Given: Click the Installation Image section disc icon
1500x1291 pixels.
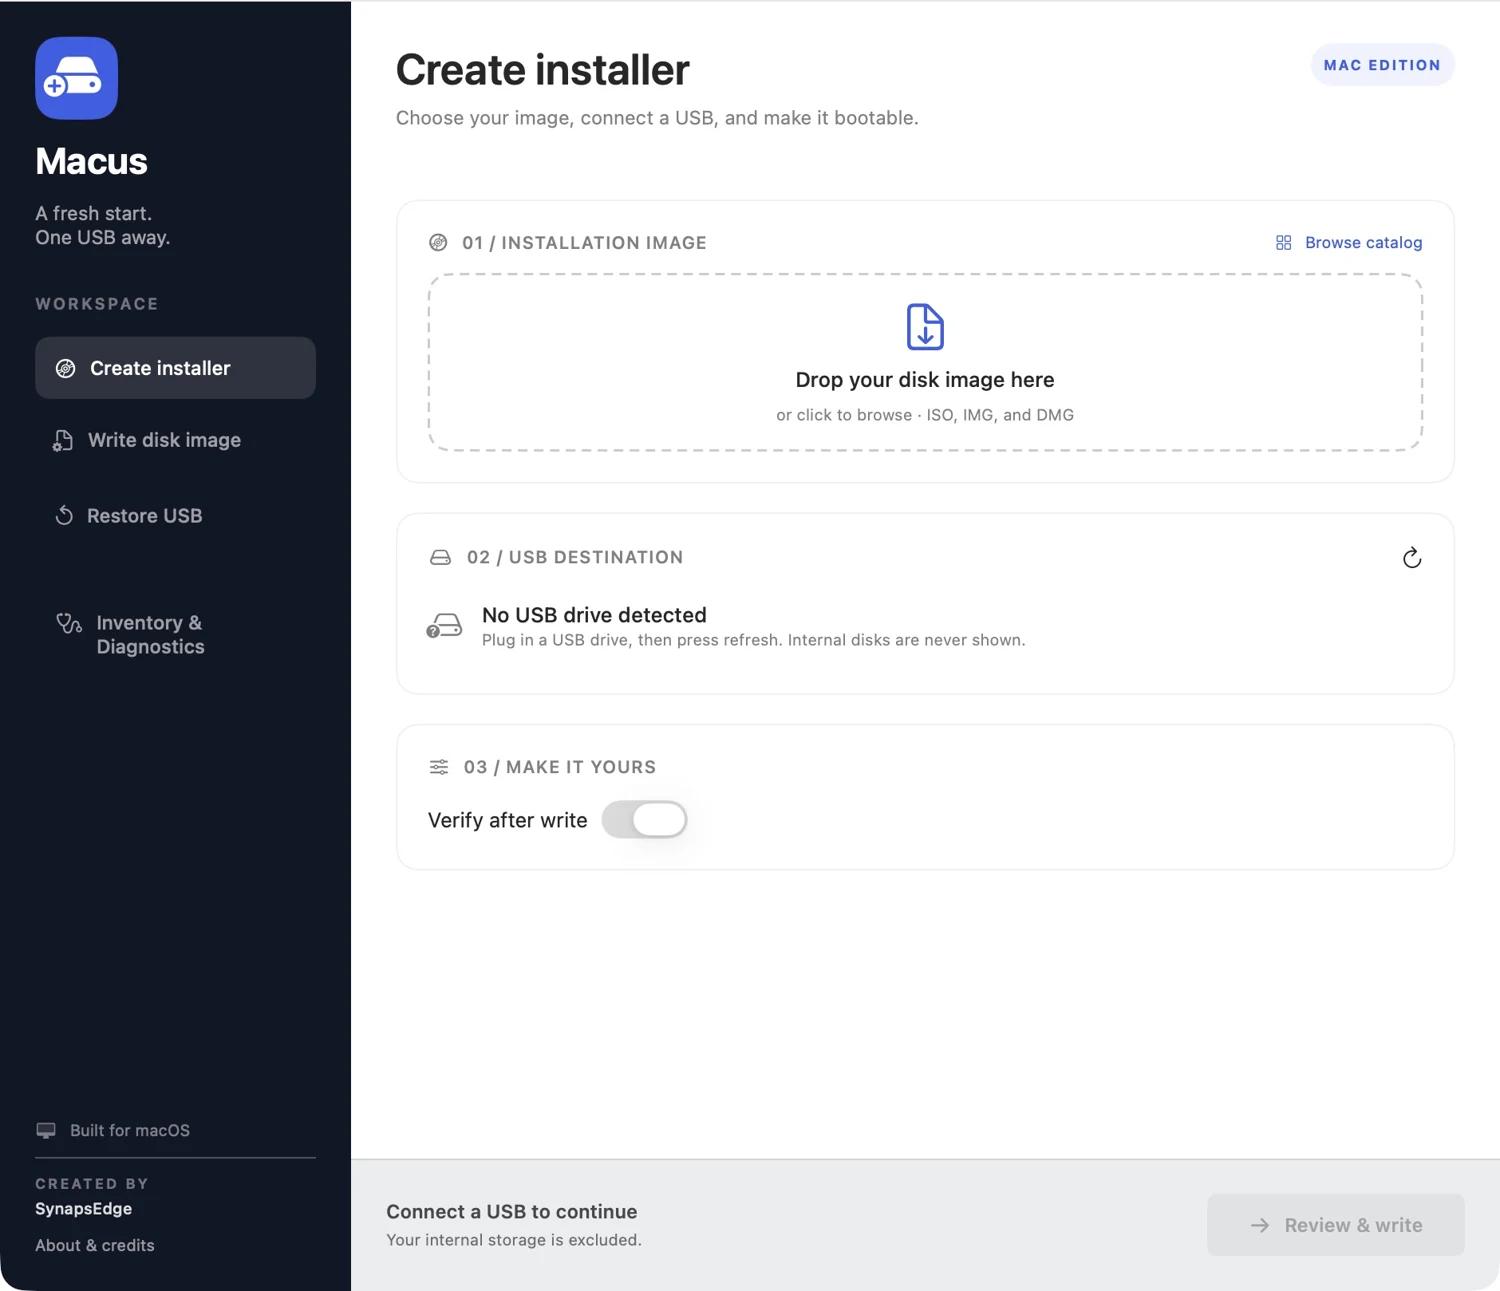Looking at the screenshot, I should point(438,243).
